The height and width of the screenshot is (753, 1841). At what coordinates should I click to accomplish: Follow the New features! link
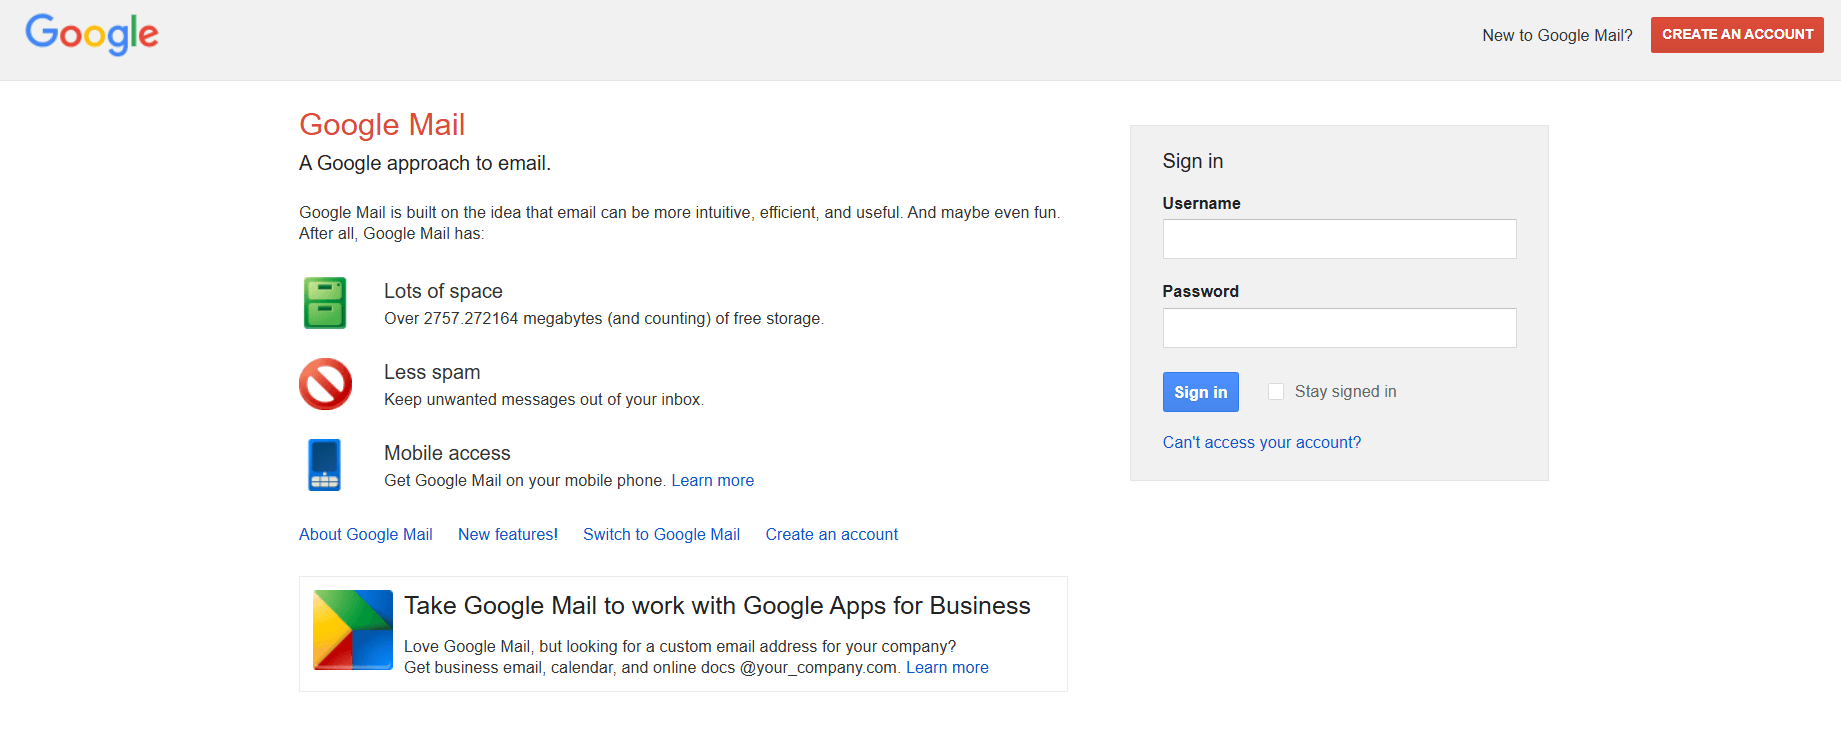(508, 534)
